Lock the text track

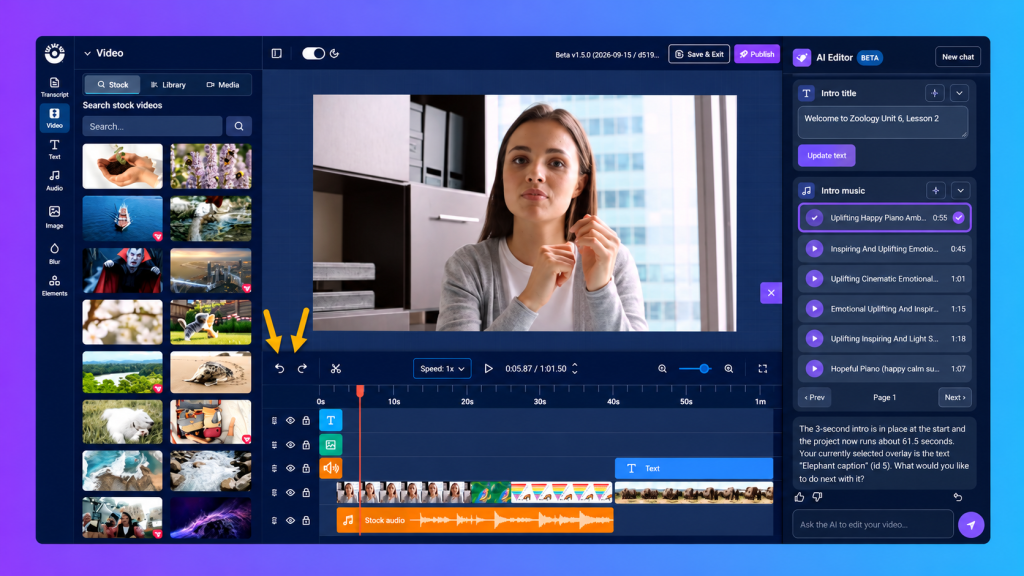point(306,421)
